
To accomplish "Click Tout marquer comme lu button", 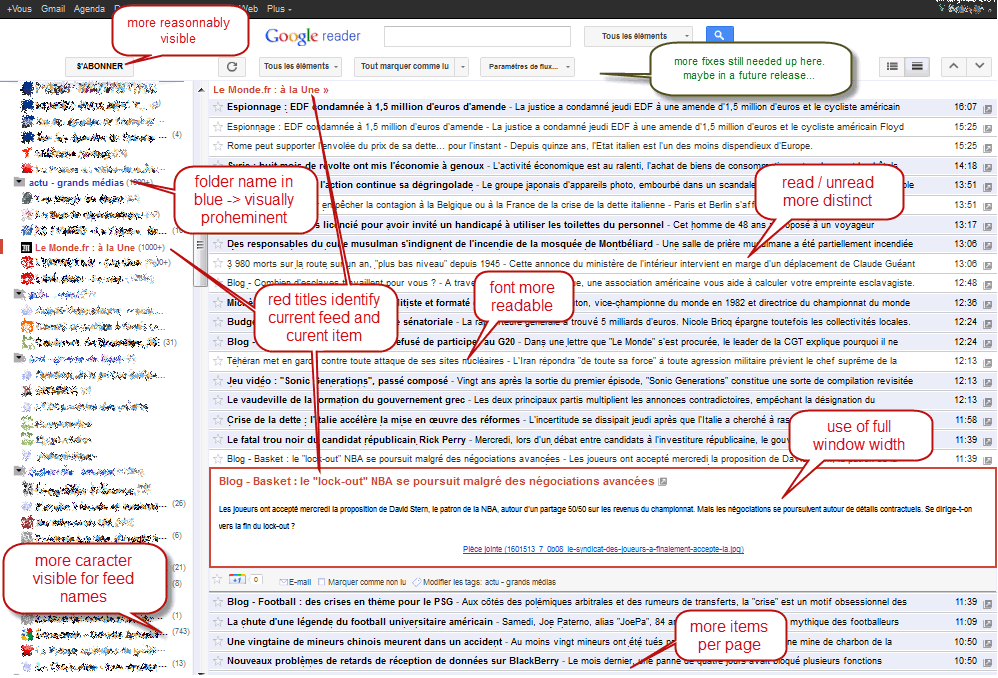I will [405, 66].
